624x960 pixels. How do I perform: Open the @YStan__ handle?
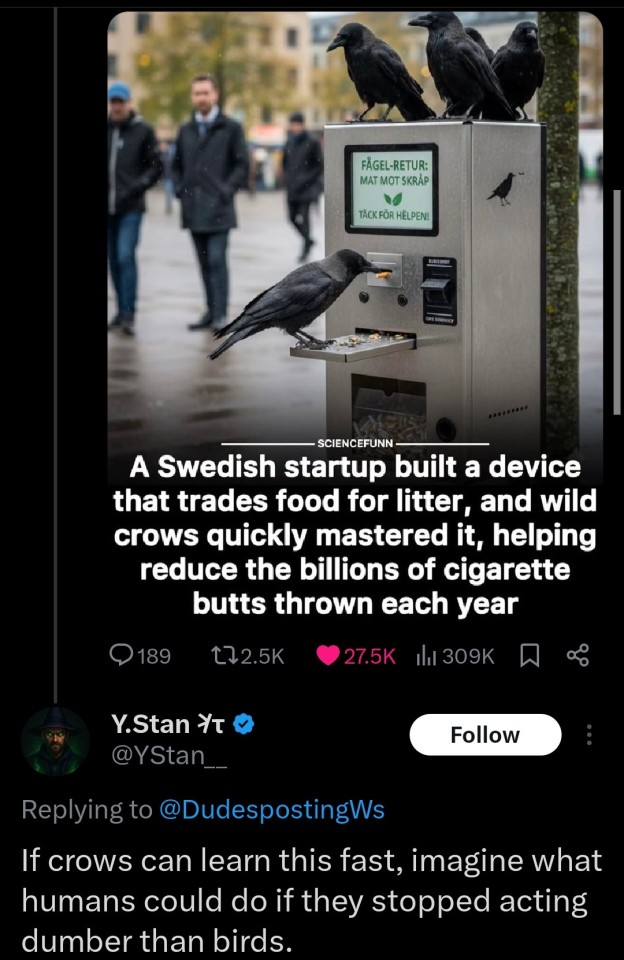click(169, 755)
